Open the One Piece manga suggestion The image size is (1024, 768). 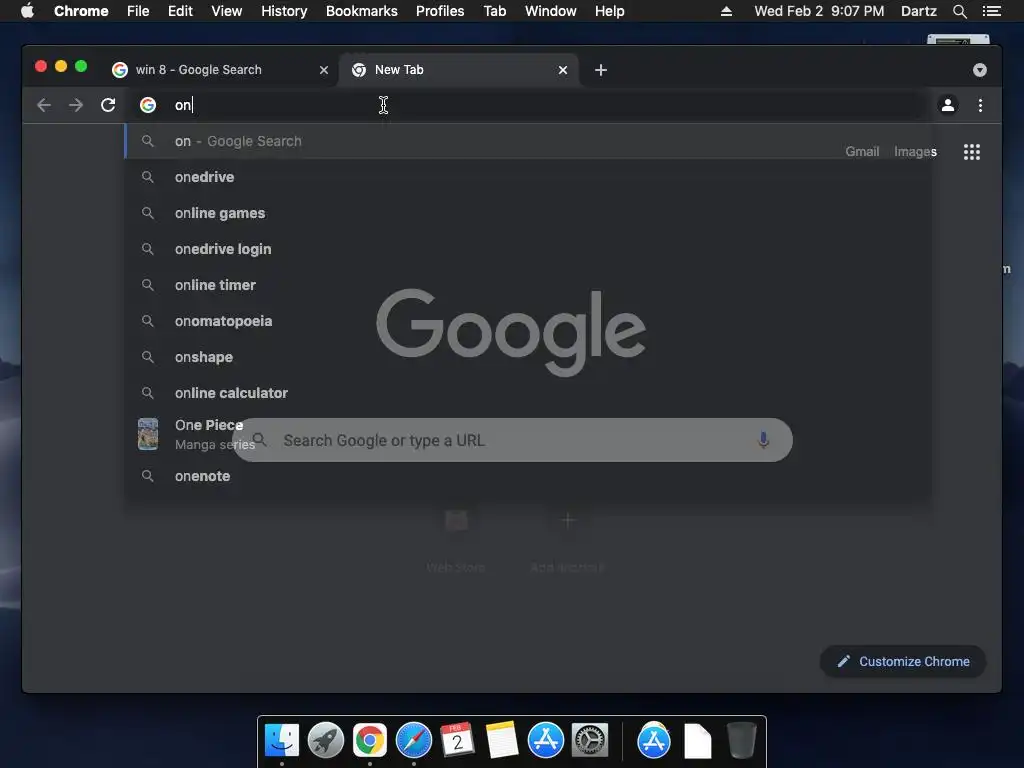point(528,434)
